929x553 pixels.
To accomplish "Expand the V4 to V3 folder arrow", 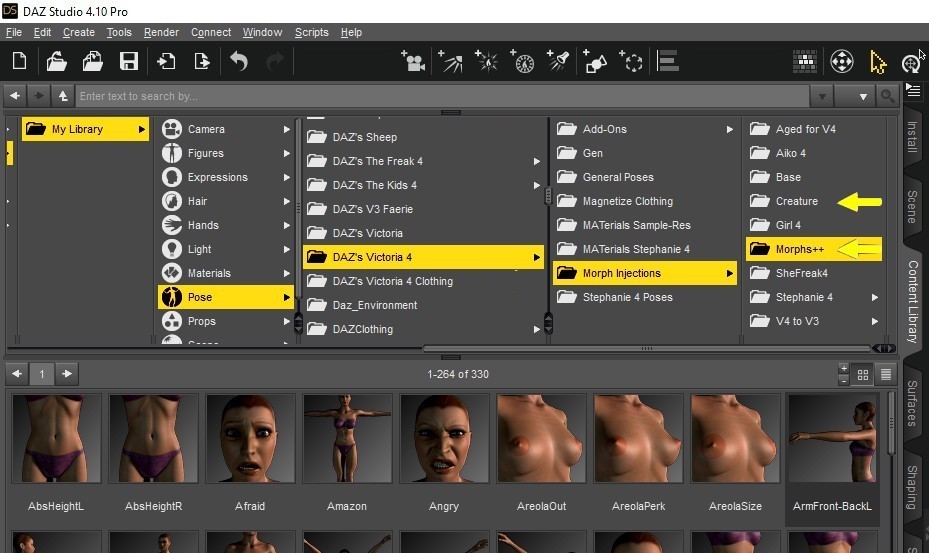I will 874,321.
